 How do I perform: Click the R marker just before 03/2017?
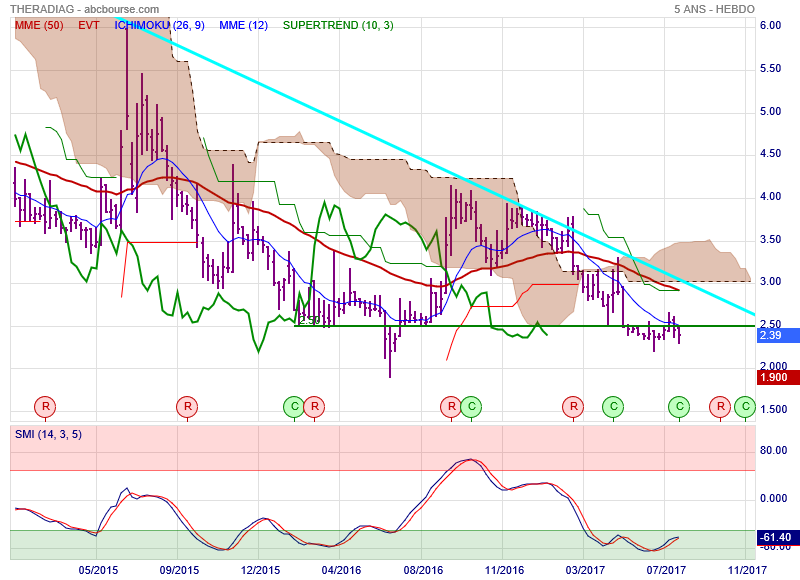tap(573, 406)
